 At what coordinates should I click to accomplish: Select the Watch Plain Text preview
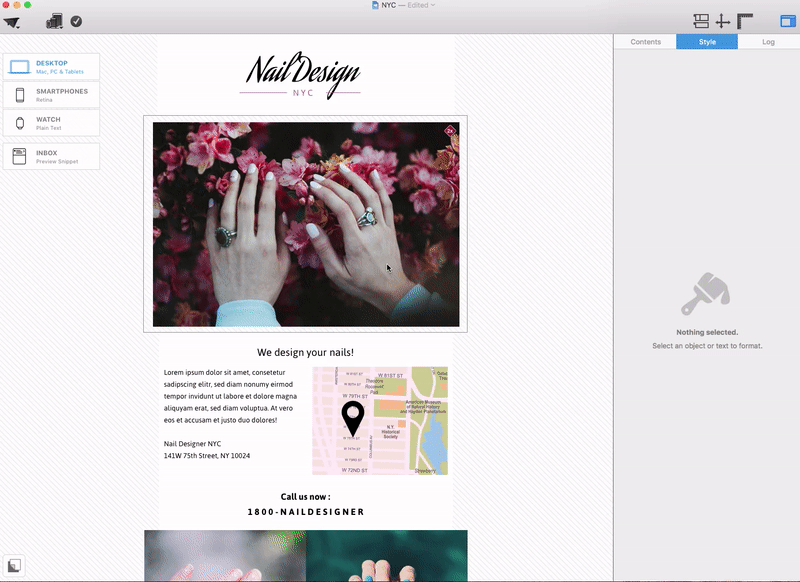(x=52, y=123)
